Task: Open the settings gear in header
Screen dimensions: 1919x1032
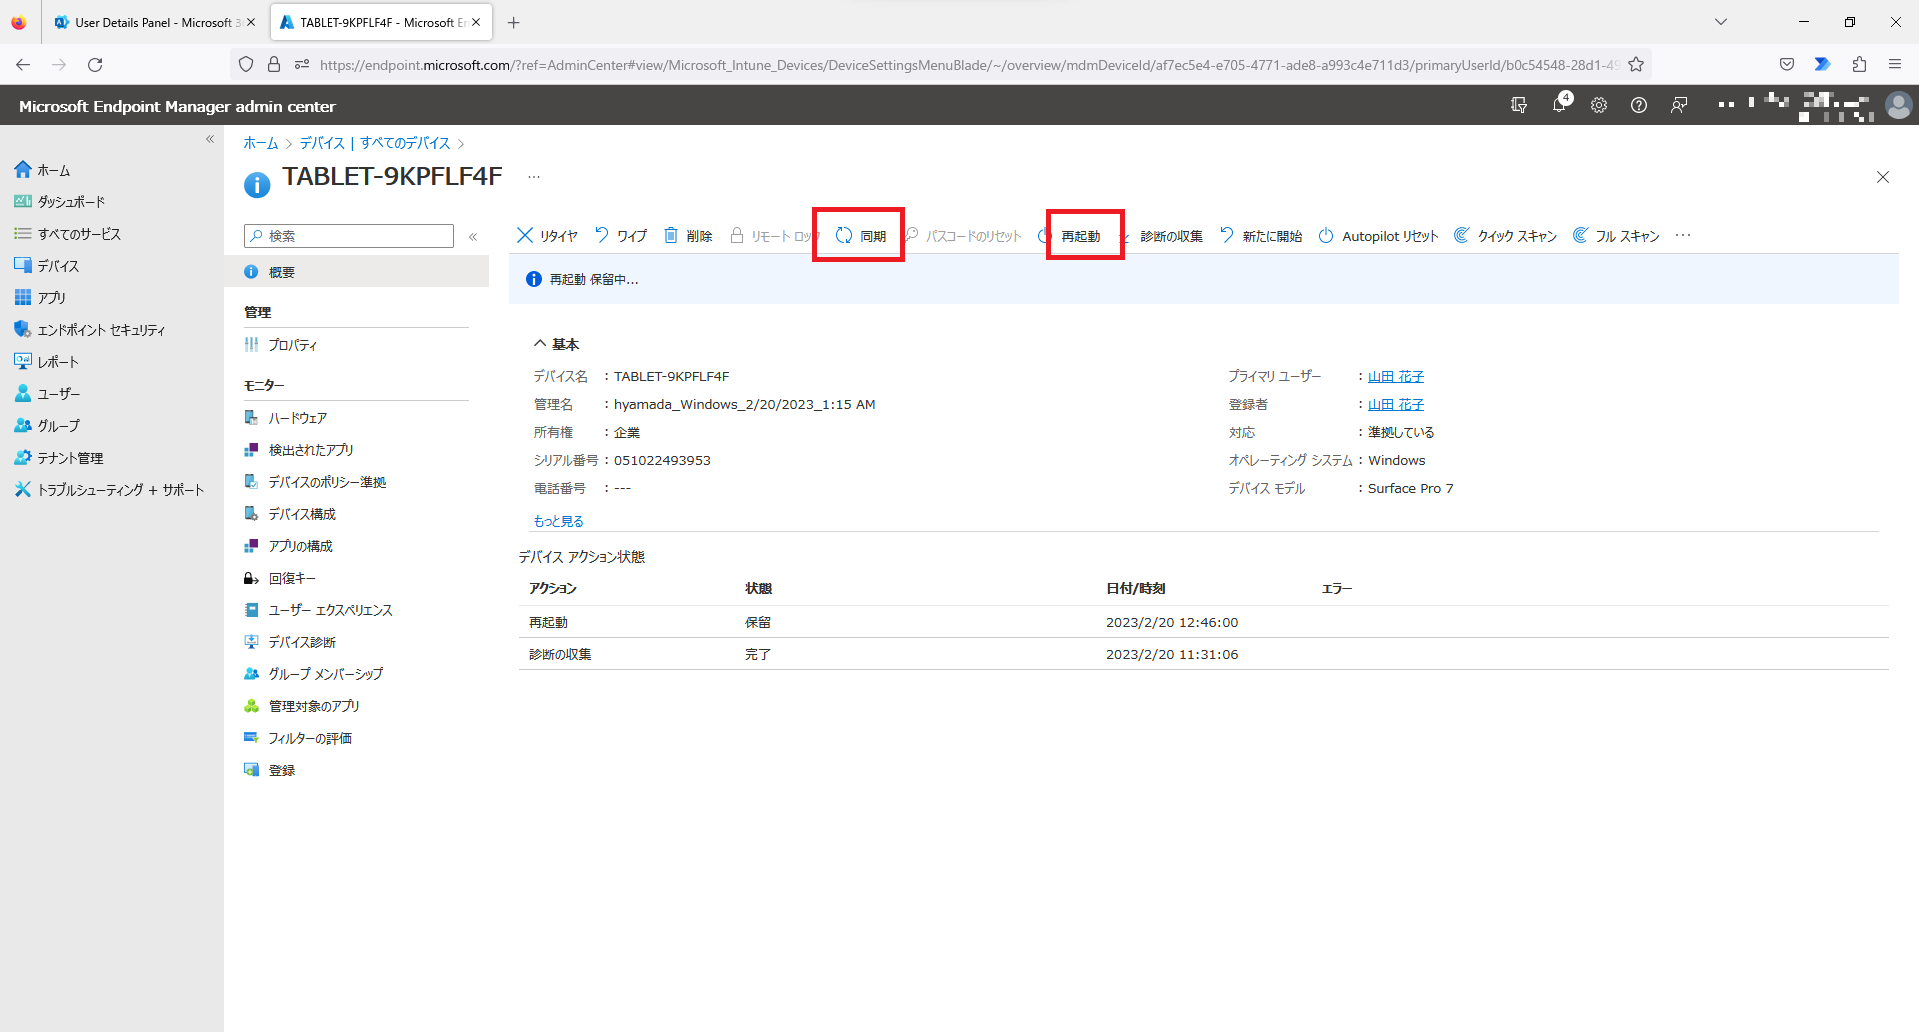Action: 1599,105
